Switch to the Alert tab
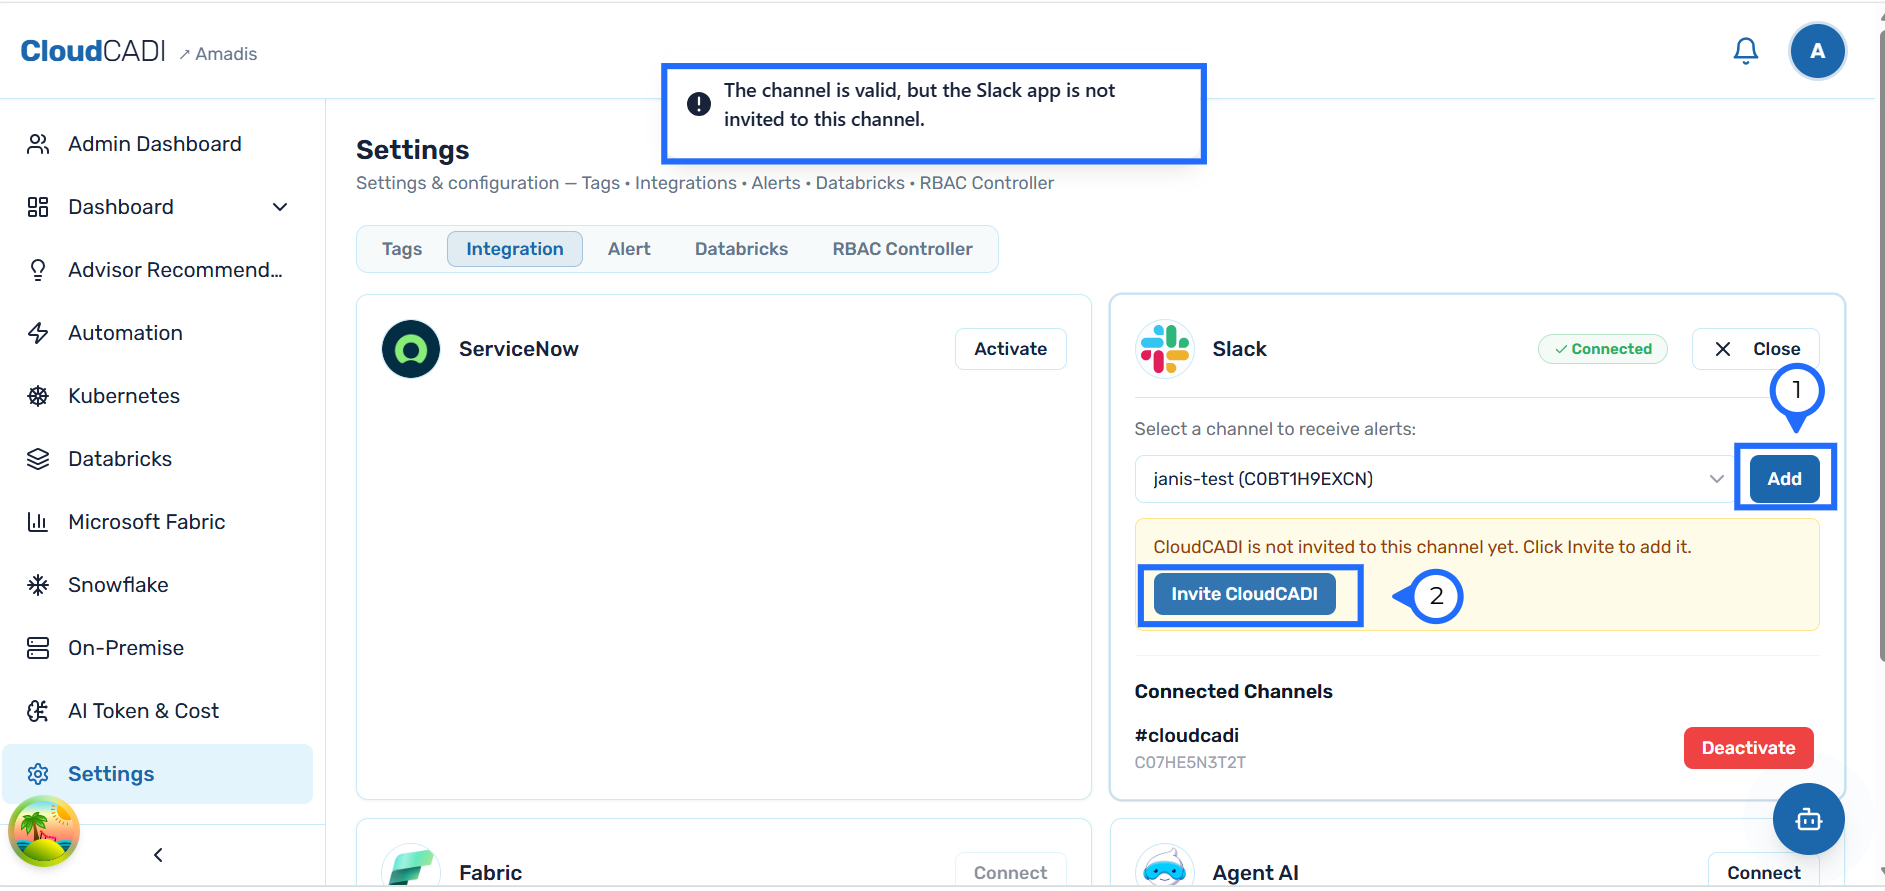This screenshot has height=891, width=1885. click(x=629, y=249)
